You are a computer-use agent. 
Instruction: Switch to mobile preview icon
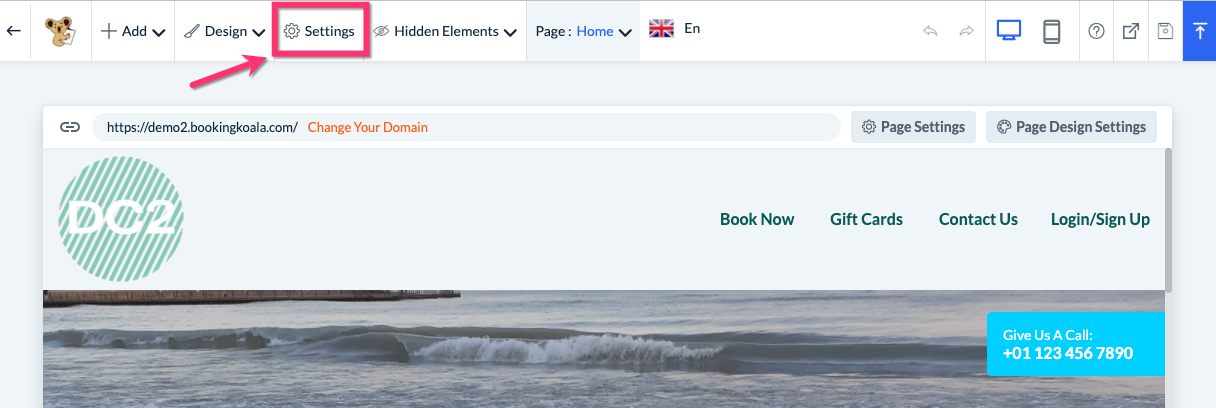[1051, 31]
